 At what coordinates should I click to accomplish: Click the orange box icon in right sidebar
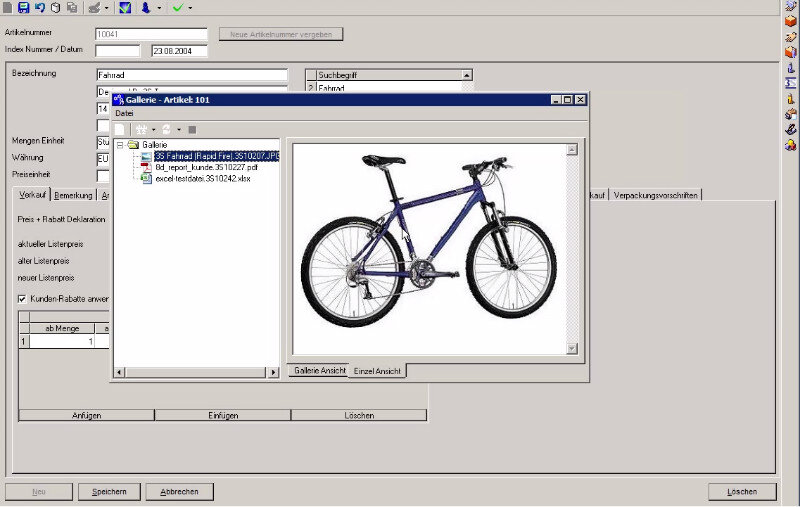coord(790,21)
